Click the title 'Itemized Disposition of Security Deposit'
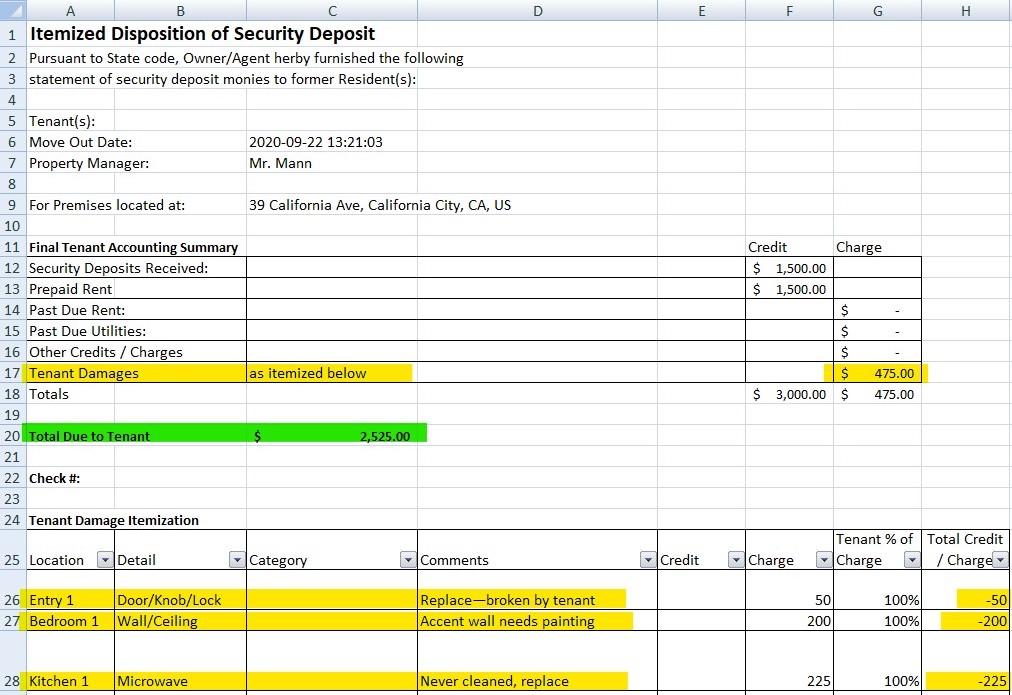 point(202,34)
